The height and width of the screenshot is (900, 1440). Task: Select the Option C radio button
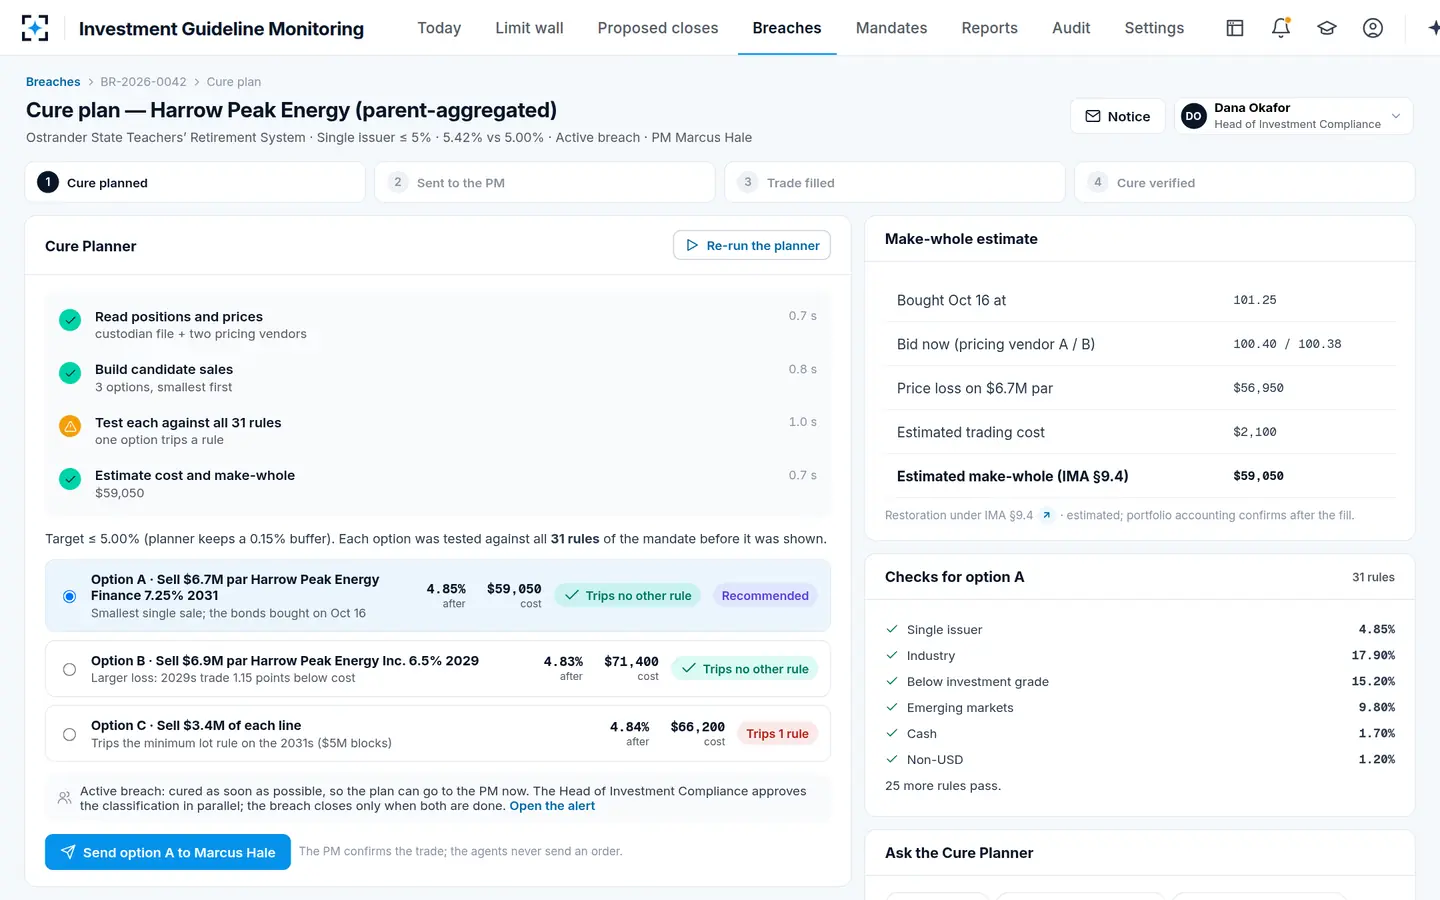(69, 734)
